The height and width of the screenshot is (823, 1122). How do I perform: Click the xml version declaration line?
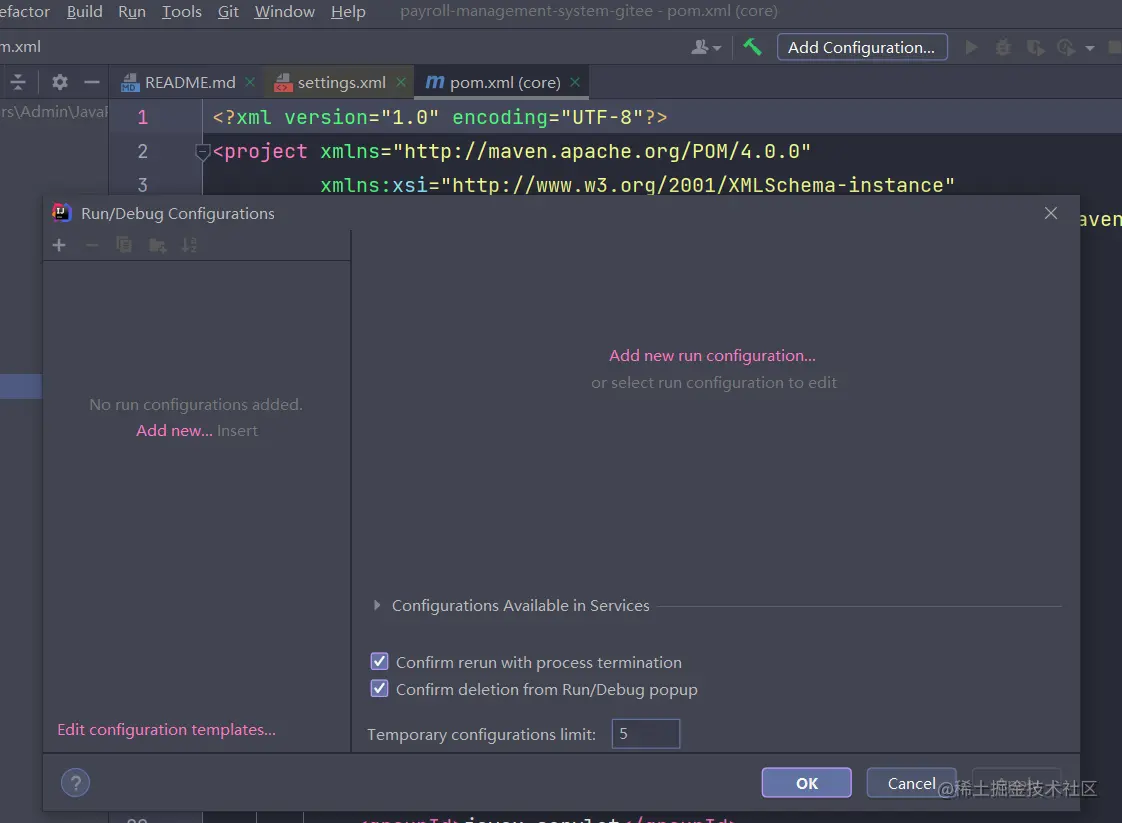coord(439,117)
